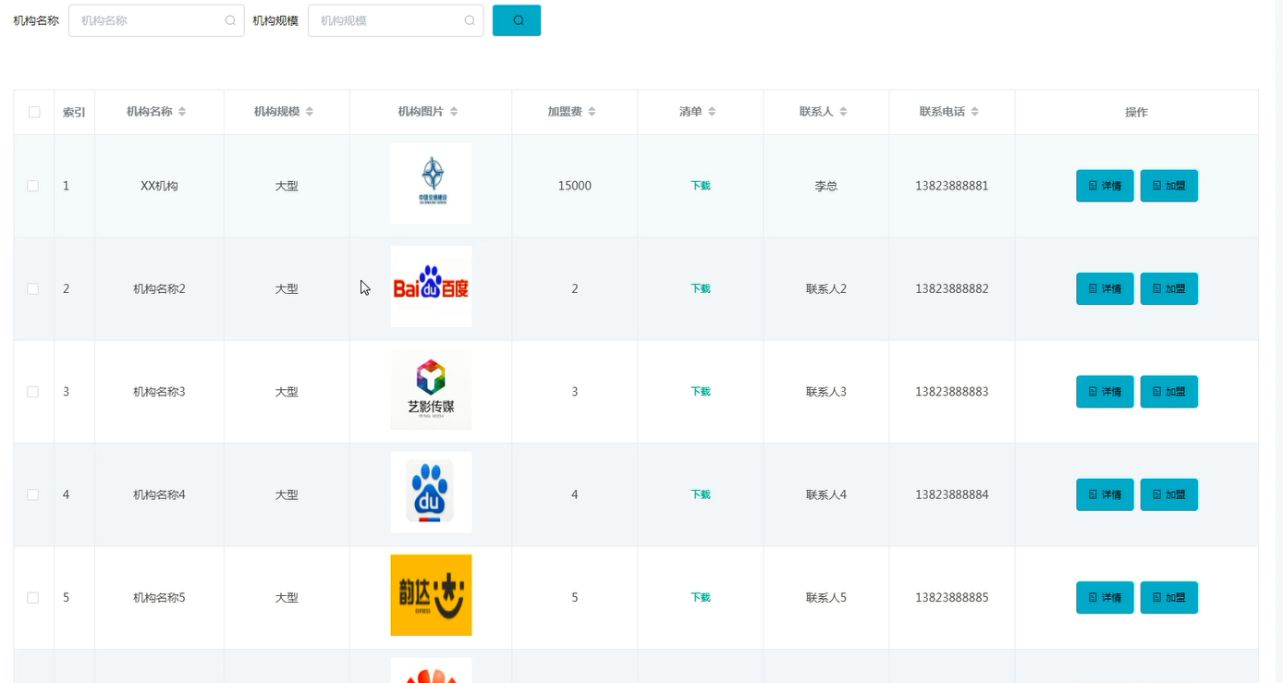Image resolution: width=1283 pixels, height=683 pixels.
Task: Focus the 机构规模 search input
Action: tap(396, 20)
